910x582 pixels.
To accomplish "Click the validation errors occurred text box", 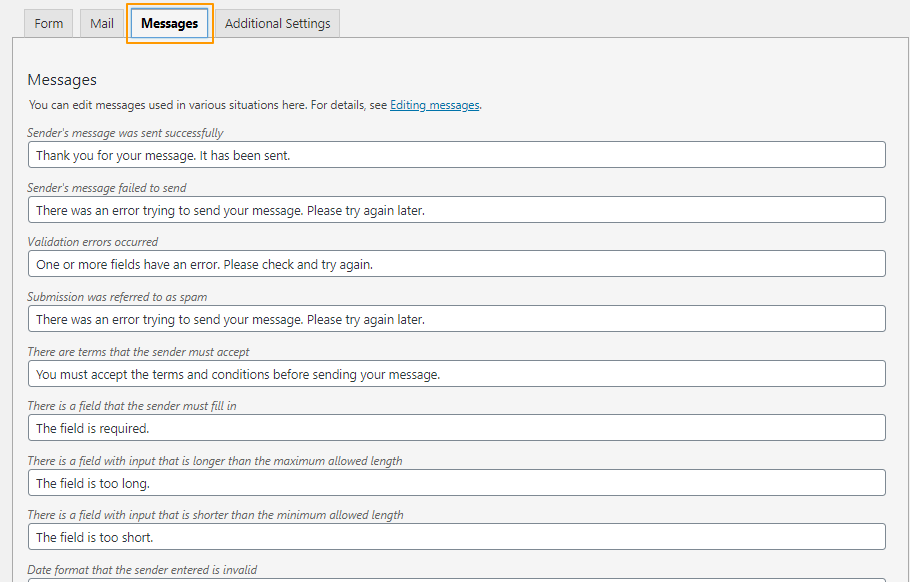I will (x=455, y=263).
